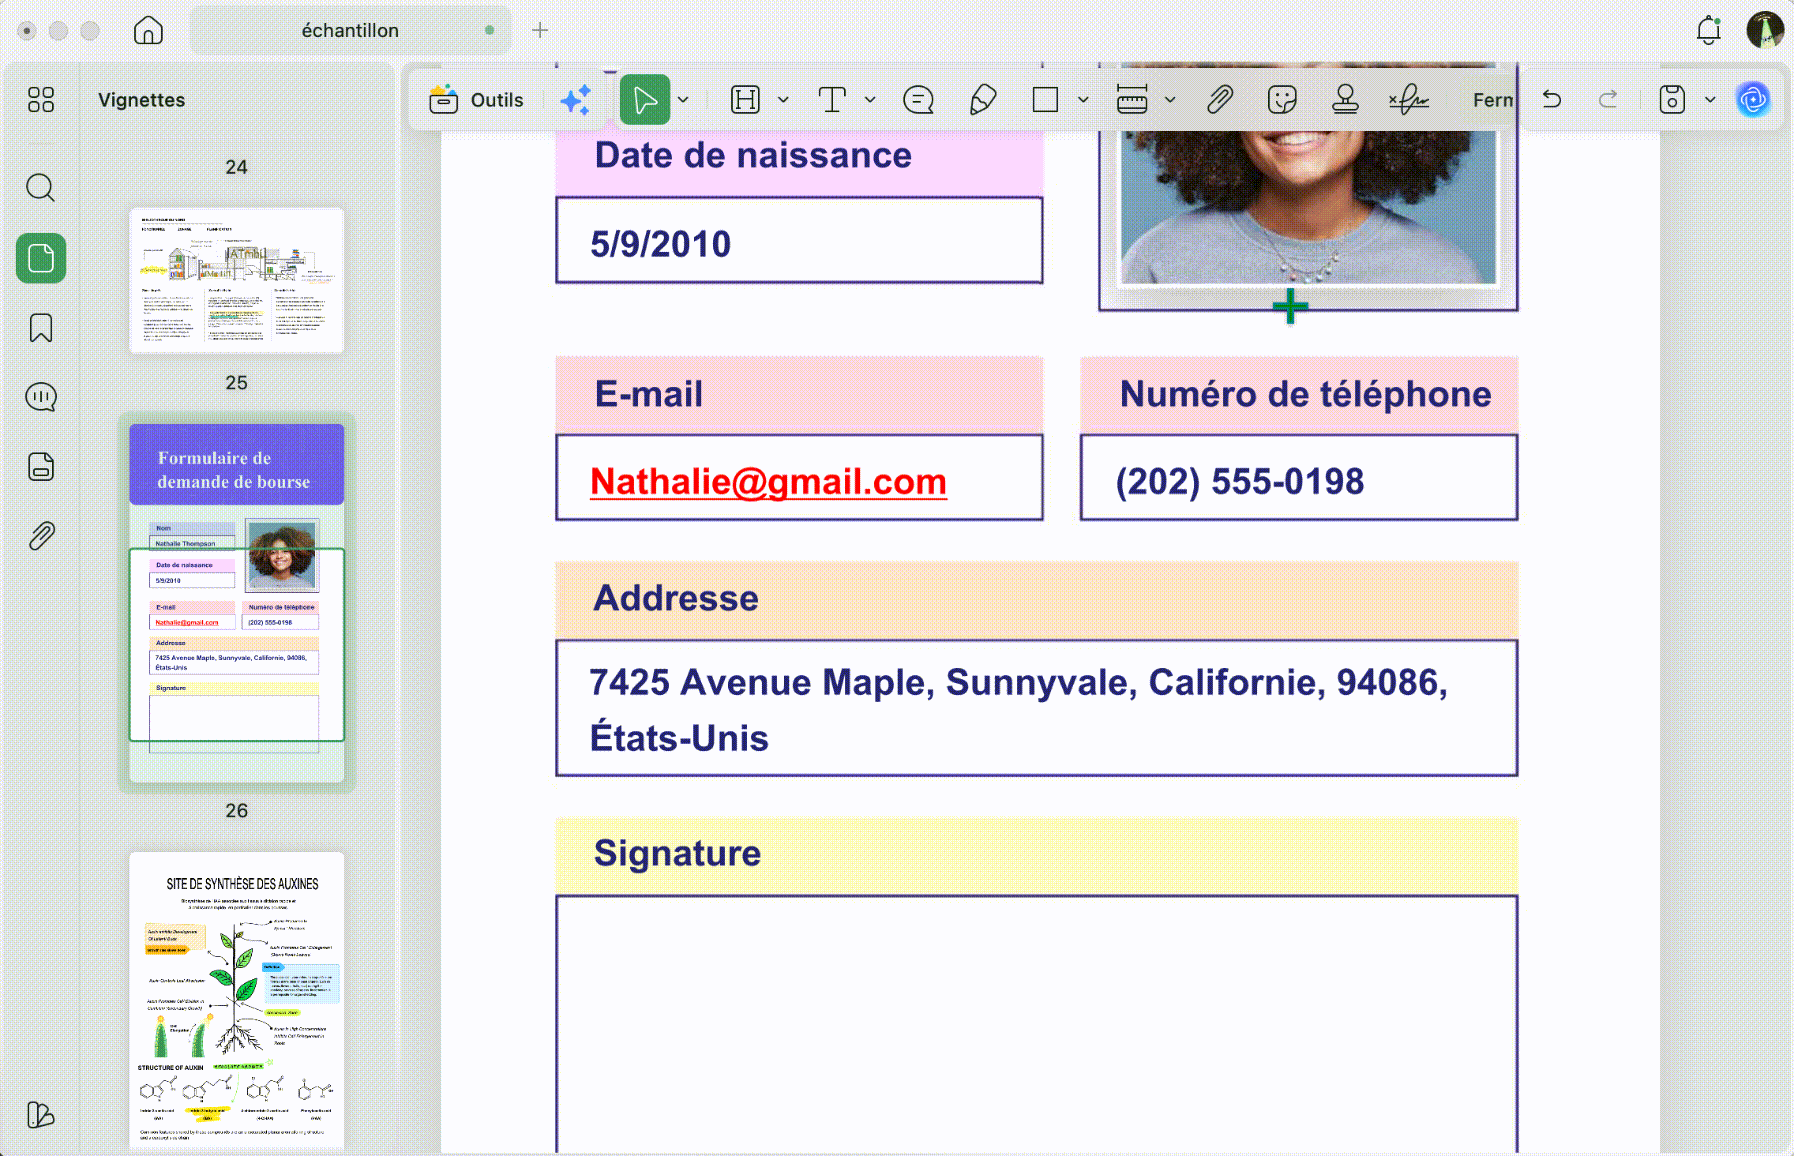The image size is (1794, 1156).
Task: Expand selection tool dropdown arrow
Action: coord(683,99)
